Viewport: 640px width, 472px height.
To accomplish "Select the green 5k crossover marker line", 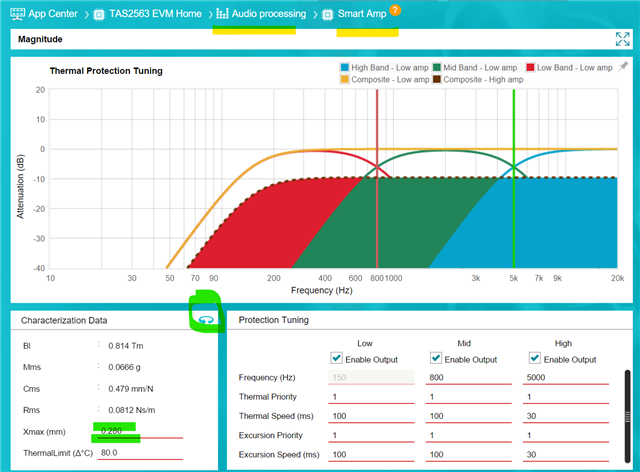I will (513, 178).
